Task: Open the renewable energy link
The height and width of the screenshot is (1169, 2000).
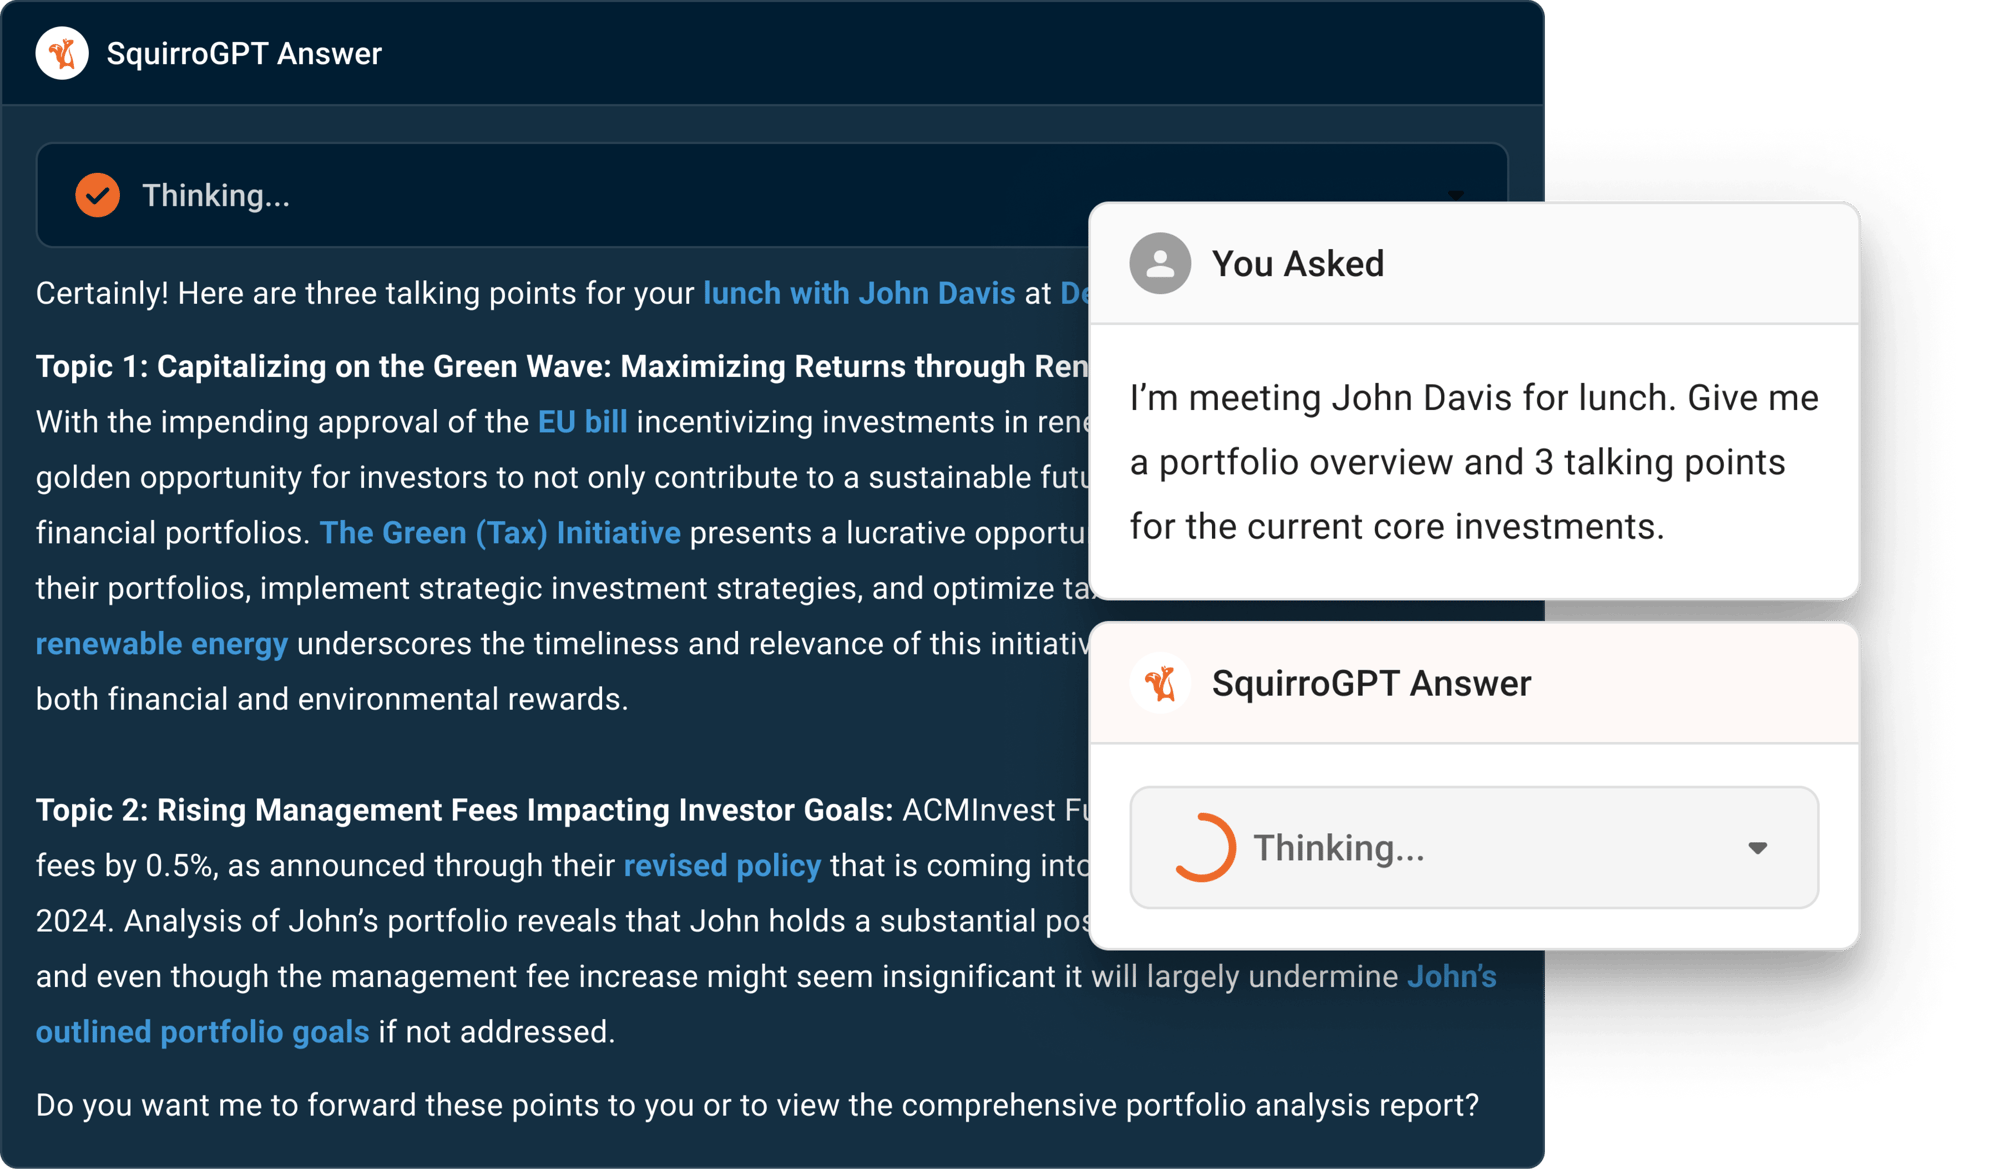Action: point(161,643)
